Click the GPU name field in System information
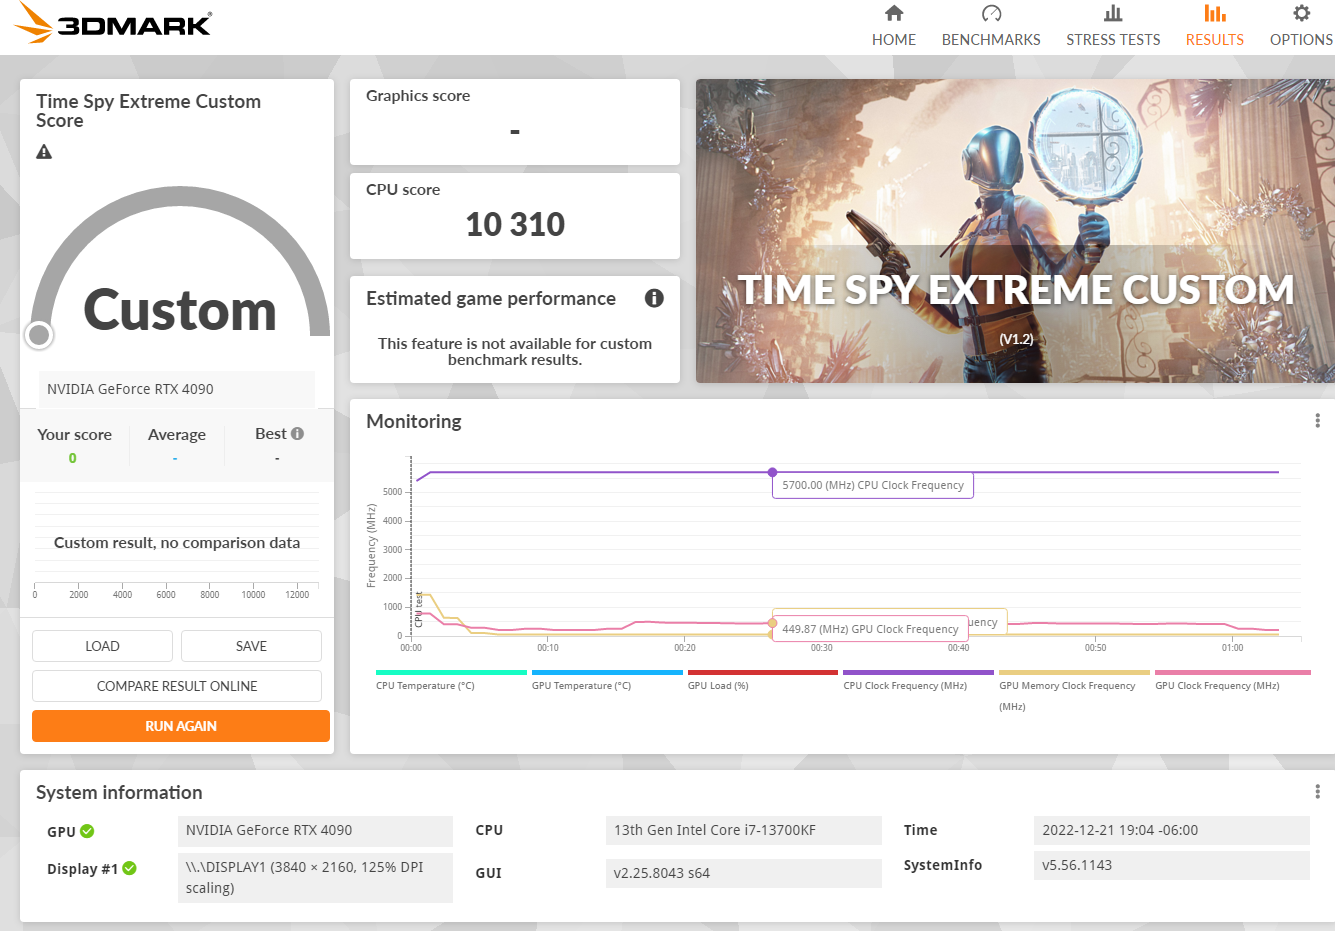 coord(315,830)
